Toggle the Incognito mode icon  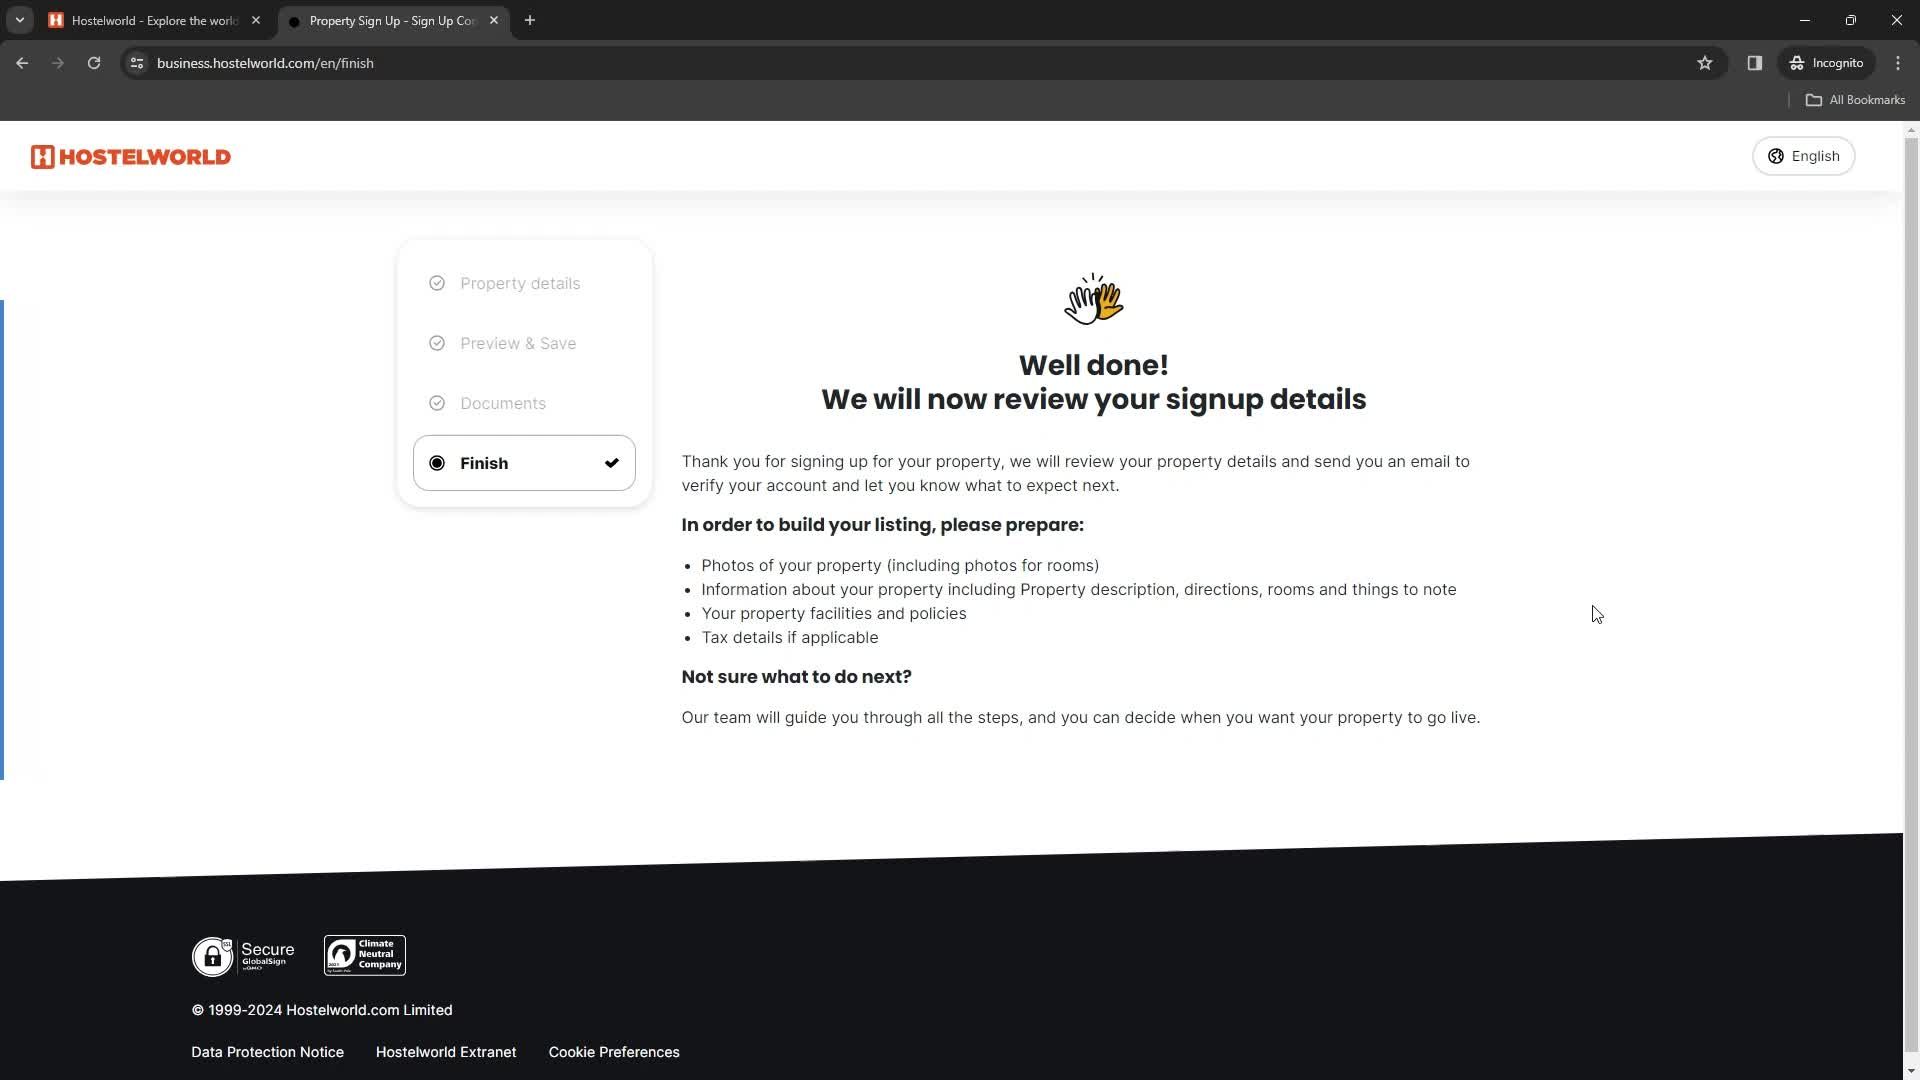(1796, 62)
